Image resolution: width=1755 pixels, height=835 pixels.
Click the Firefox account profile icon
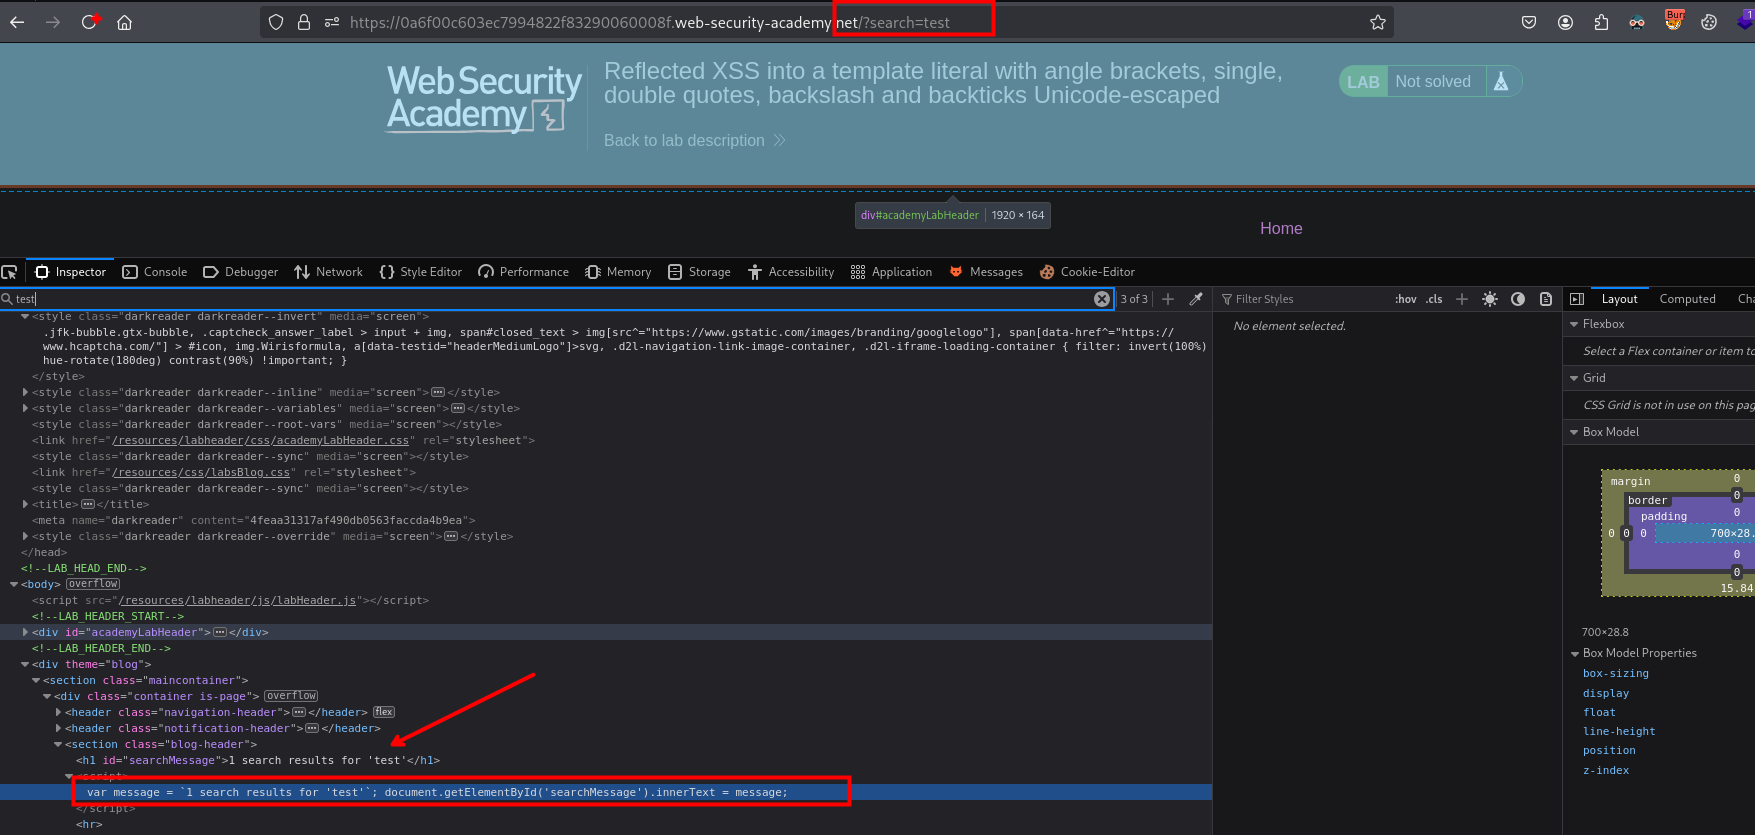pos(1565,22)
